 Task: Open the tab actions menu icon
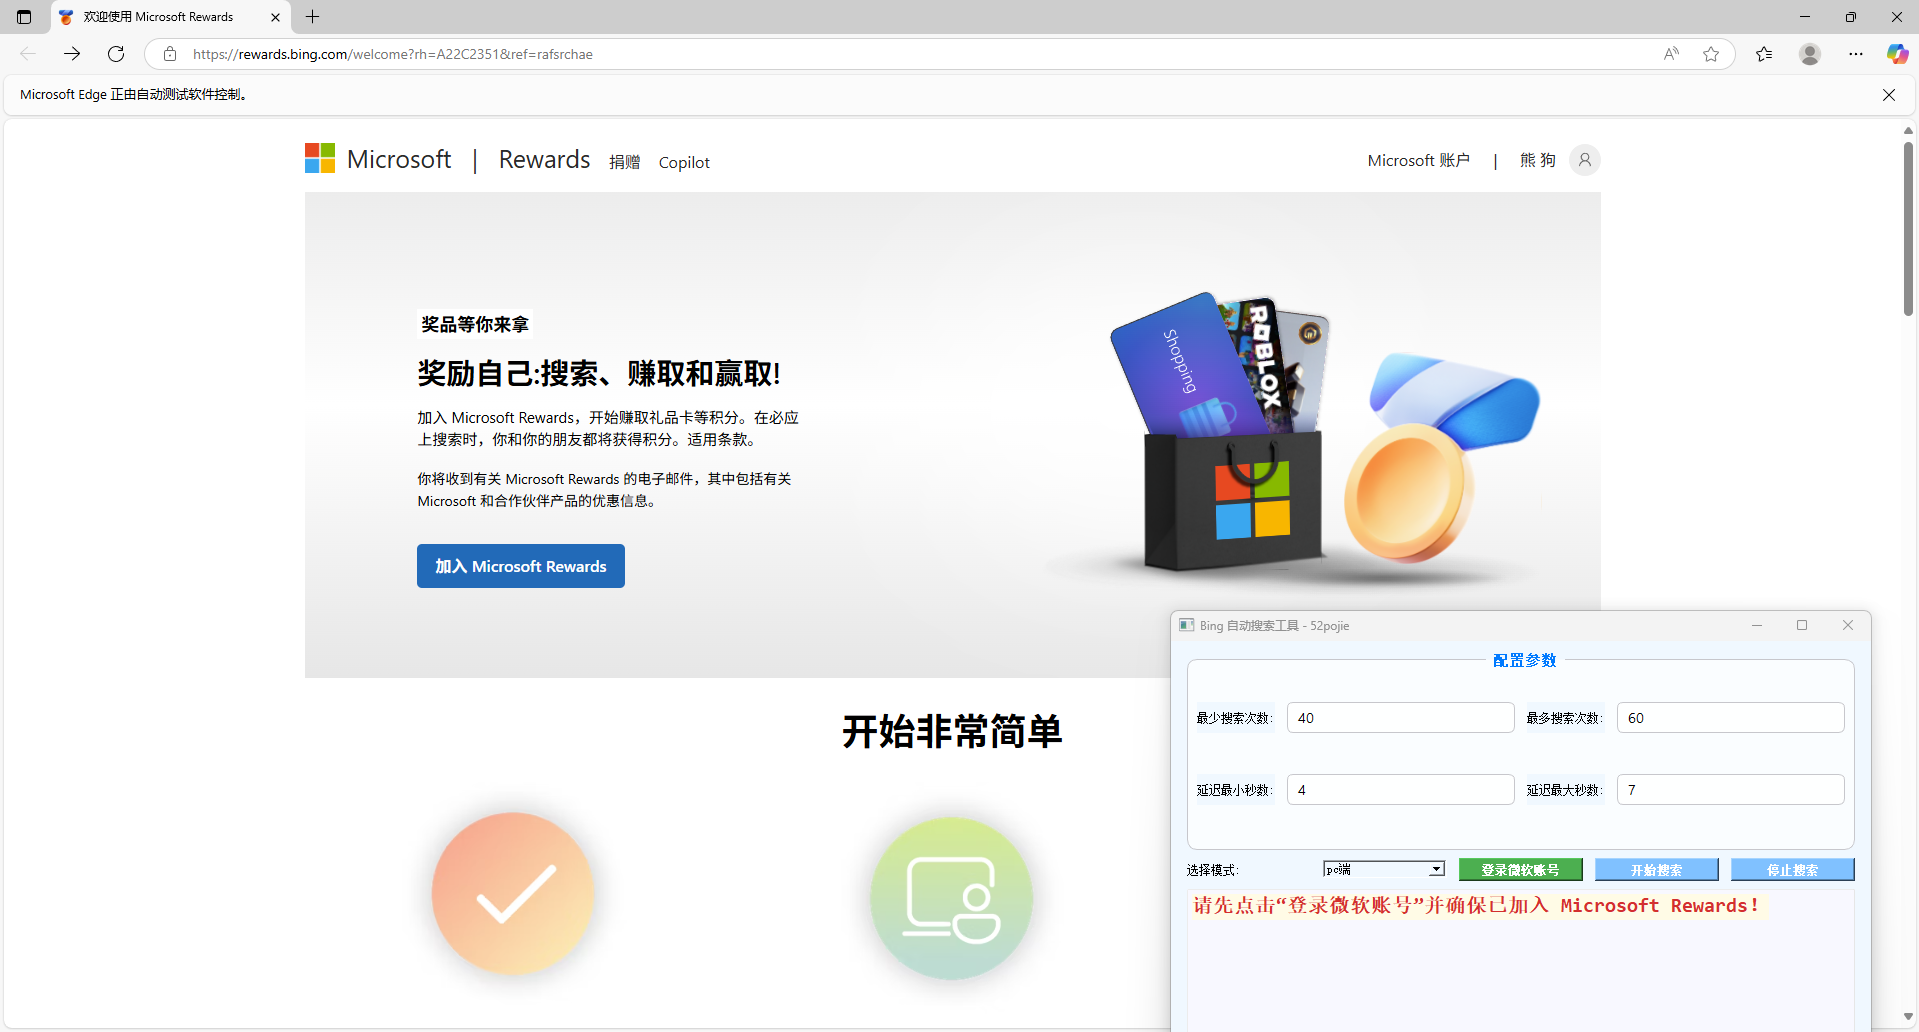(24, 17)
